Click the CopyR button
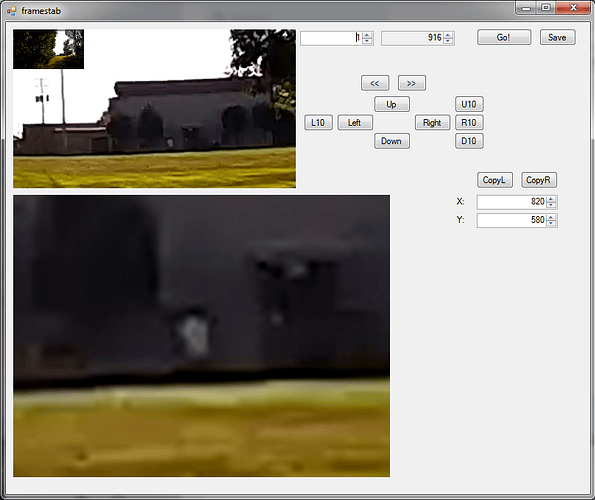Viewport: 595px width, 500px height. 539,180
